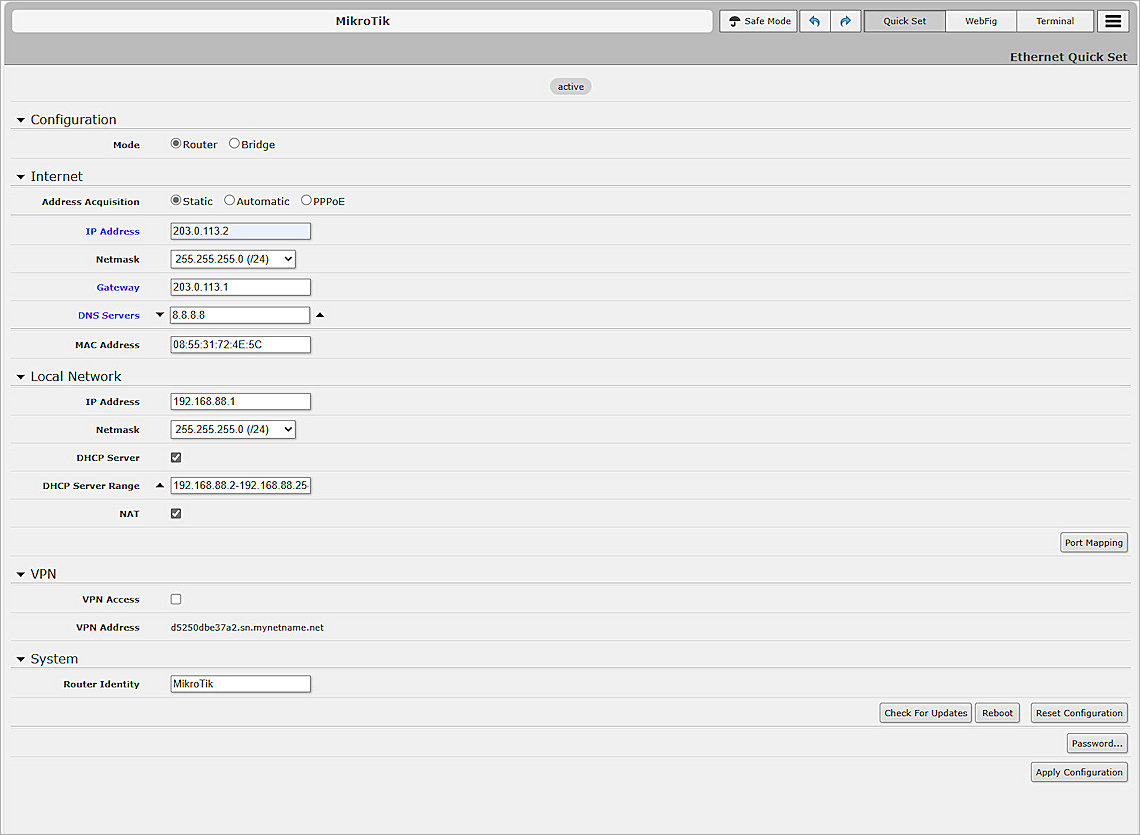
Task: Collapse DHCP Server Range with the arrow icon
Action: click(159, 485)
